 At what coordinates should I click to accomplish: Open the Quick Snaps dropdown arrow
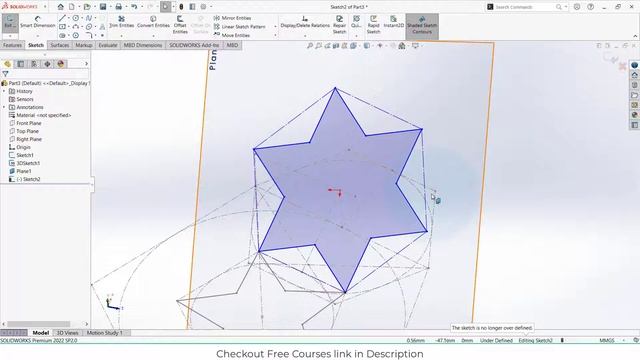(356, 36)
